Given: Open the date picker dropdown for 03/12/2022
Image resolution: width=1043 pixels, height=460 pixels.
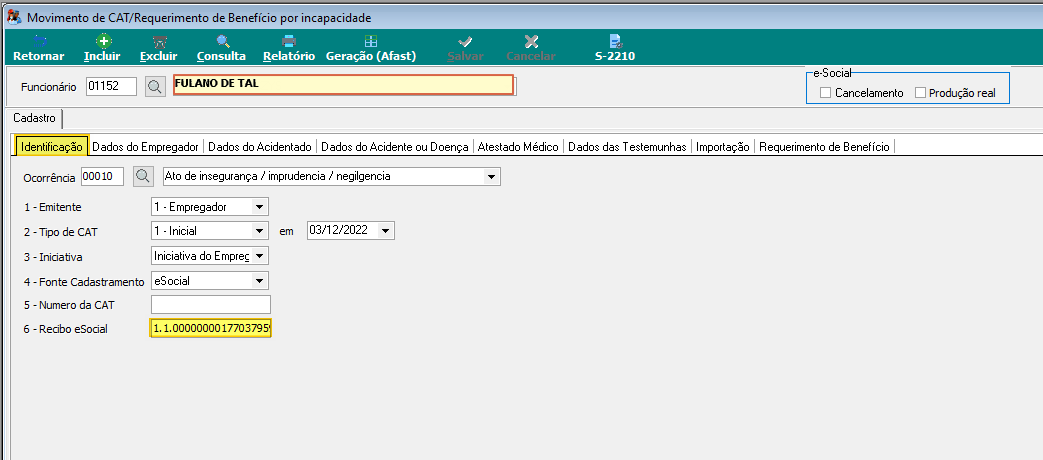Looking at the screenshot, I should coord(386,231).
